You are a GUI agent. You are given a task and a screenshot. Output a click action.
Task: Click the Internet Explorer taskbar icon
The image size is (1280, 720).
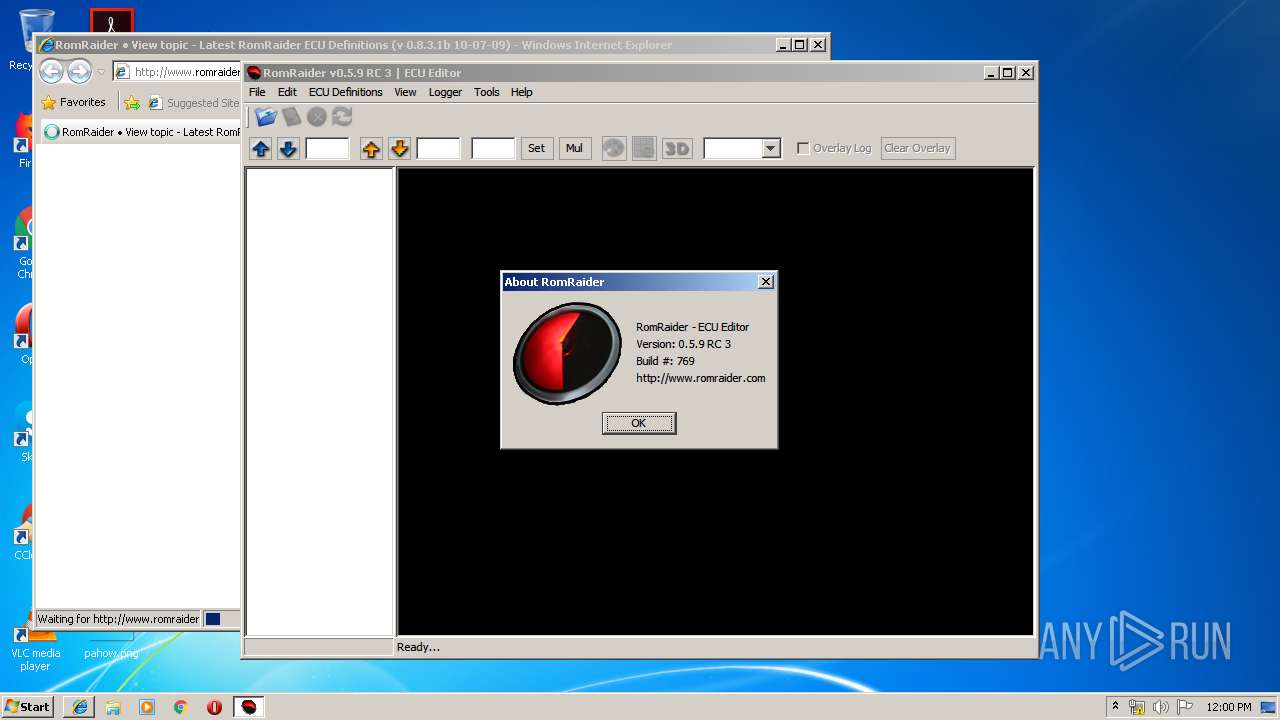click(x=80, y=707)
